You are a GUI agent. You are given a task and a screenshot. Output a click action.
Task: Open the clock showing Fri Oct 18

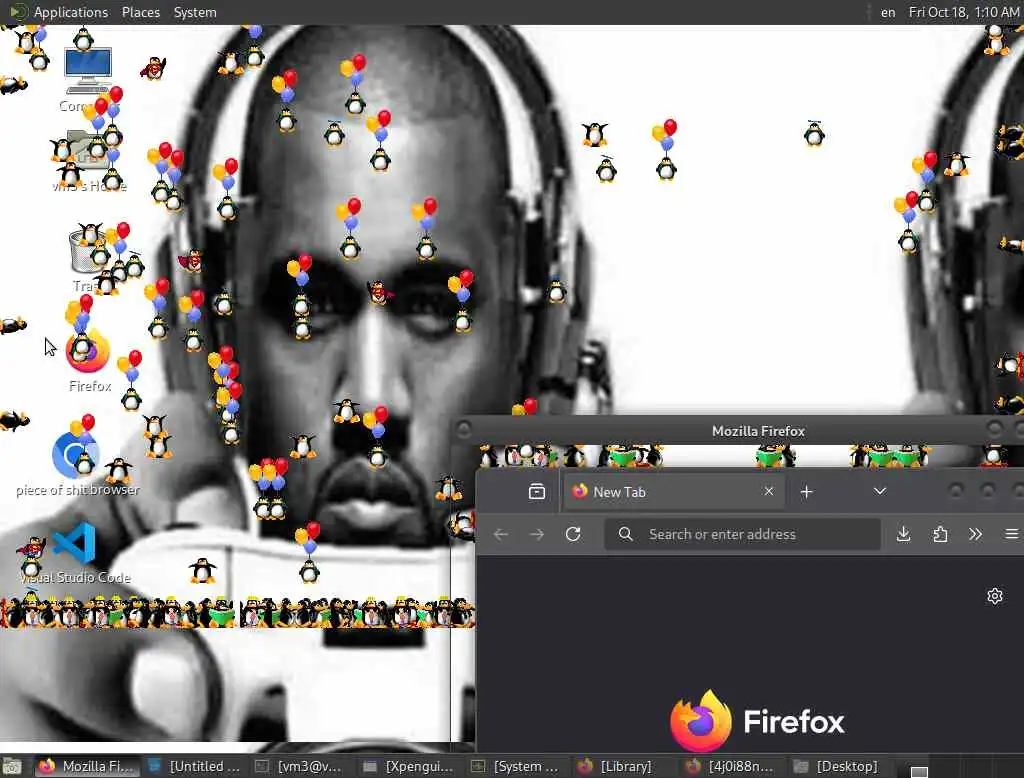(x=963, y=12)
